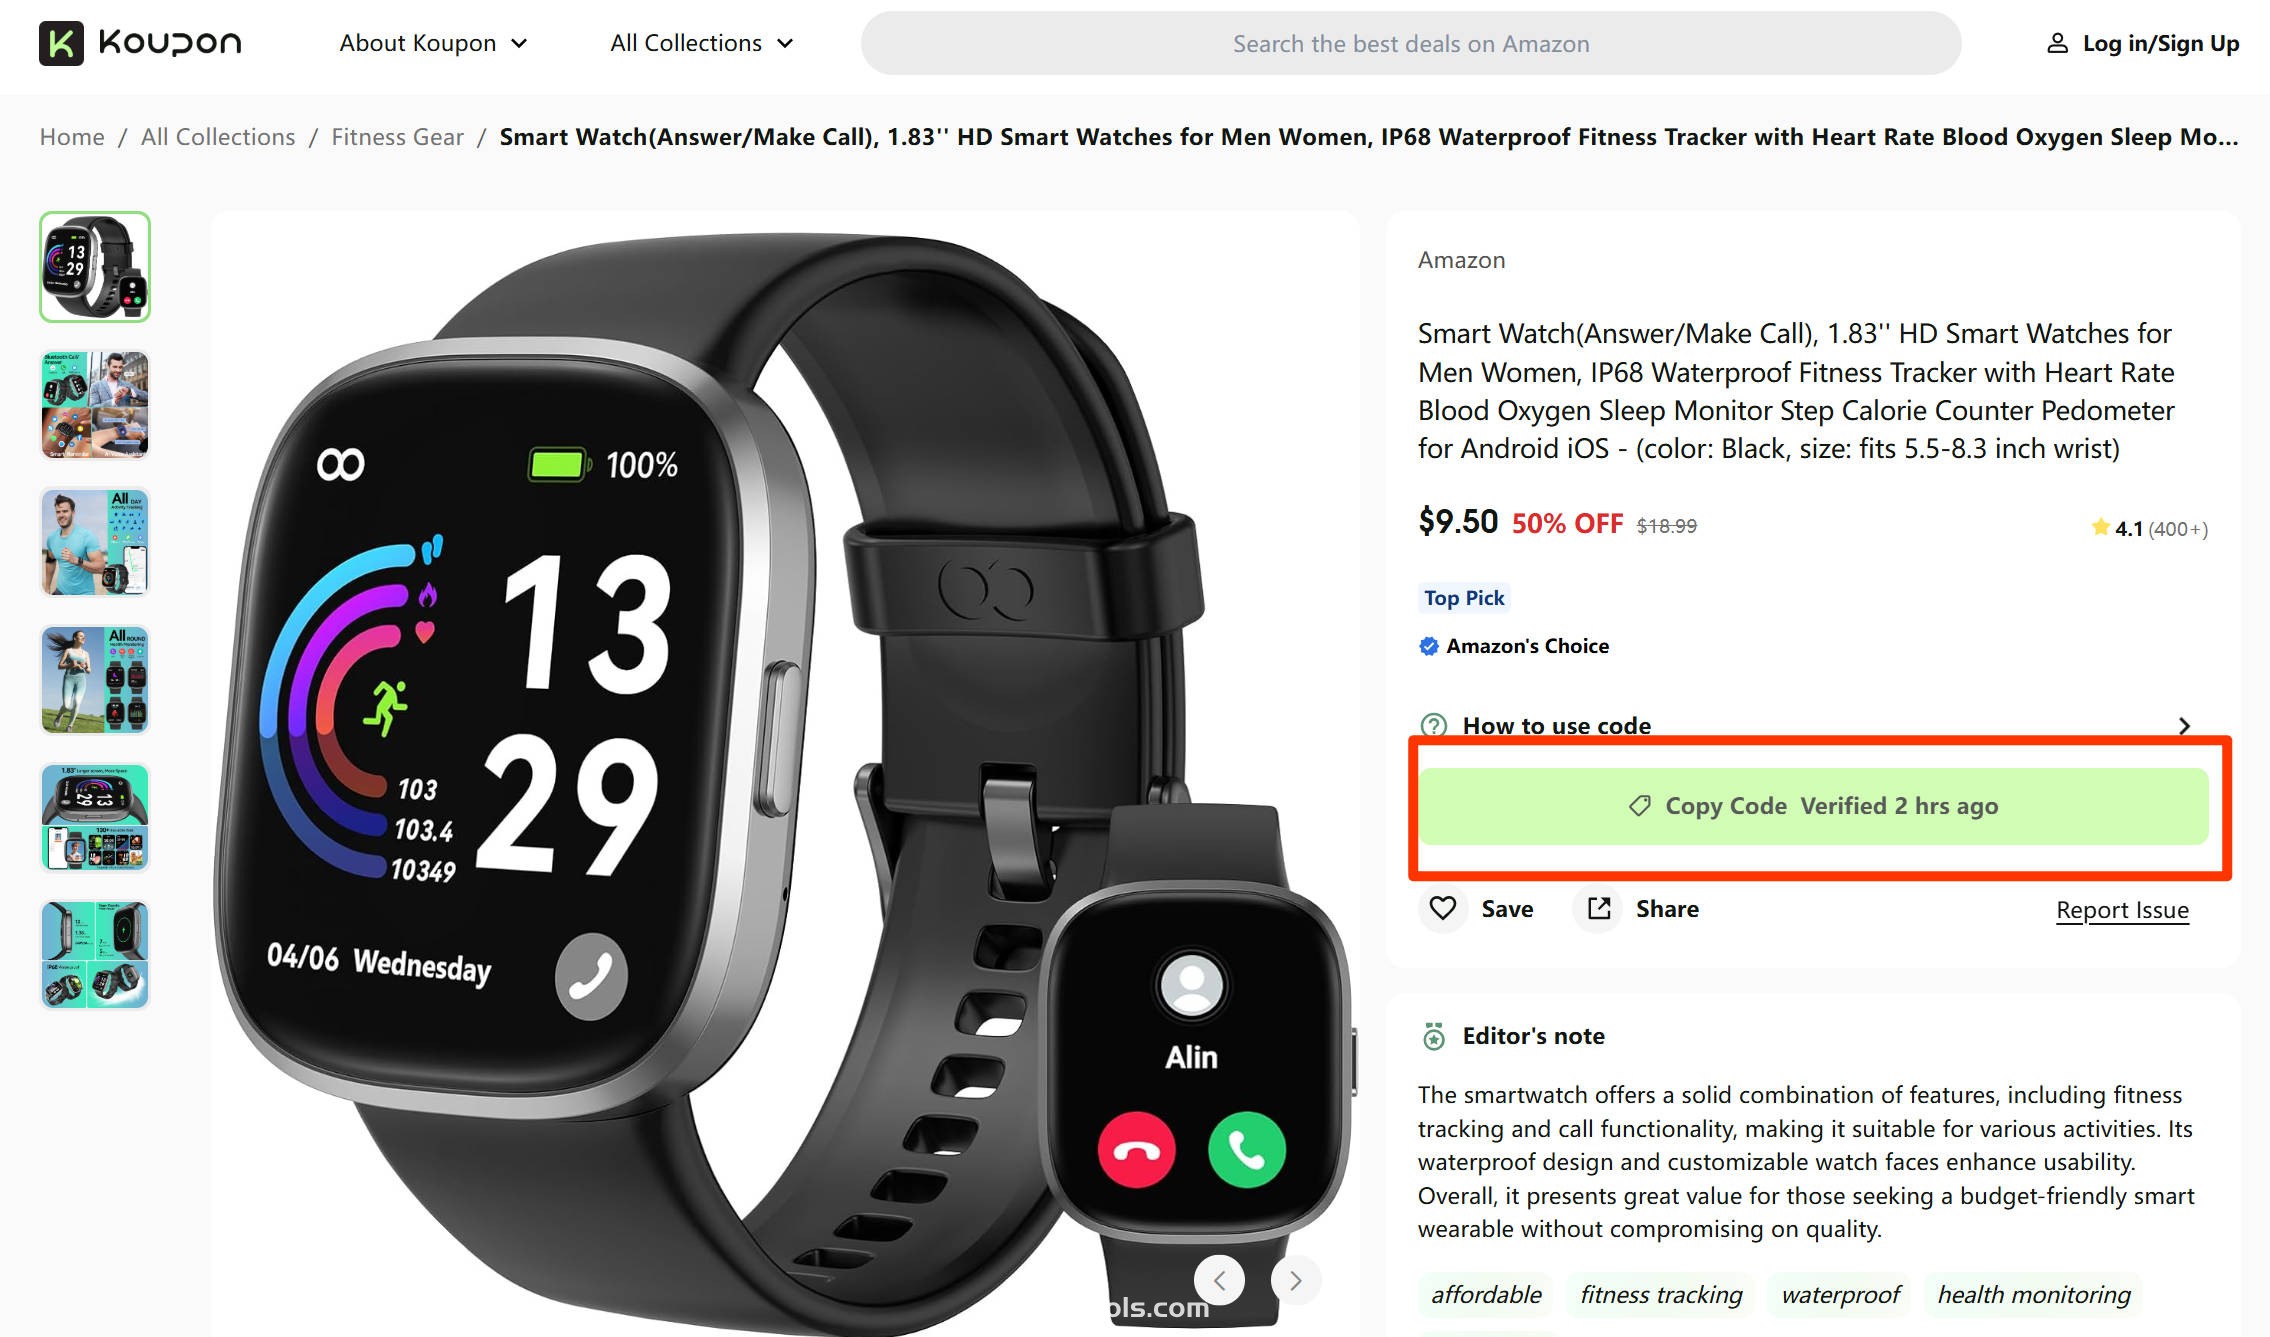Show the next product image with right arrow
This screenshot has width=2270, height=1337.
coord(1296,1280)
